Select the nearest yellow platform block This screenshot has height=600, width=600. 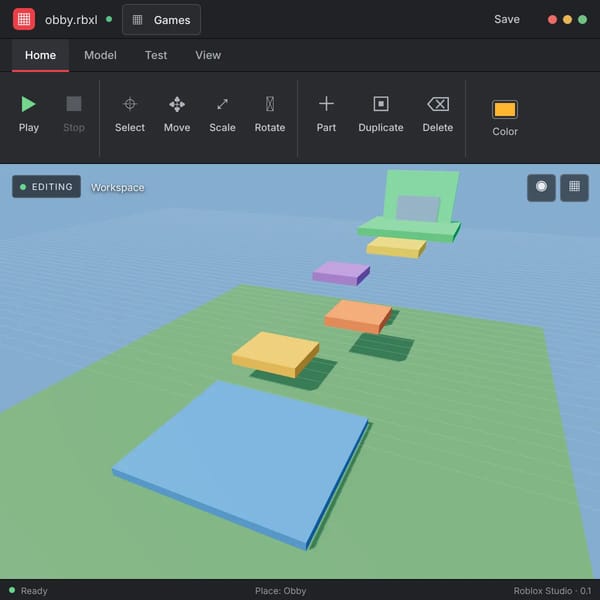tap(276, 354)
